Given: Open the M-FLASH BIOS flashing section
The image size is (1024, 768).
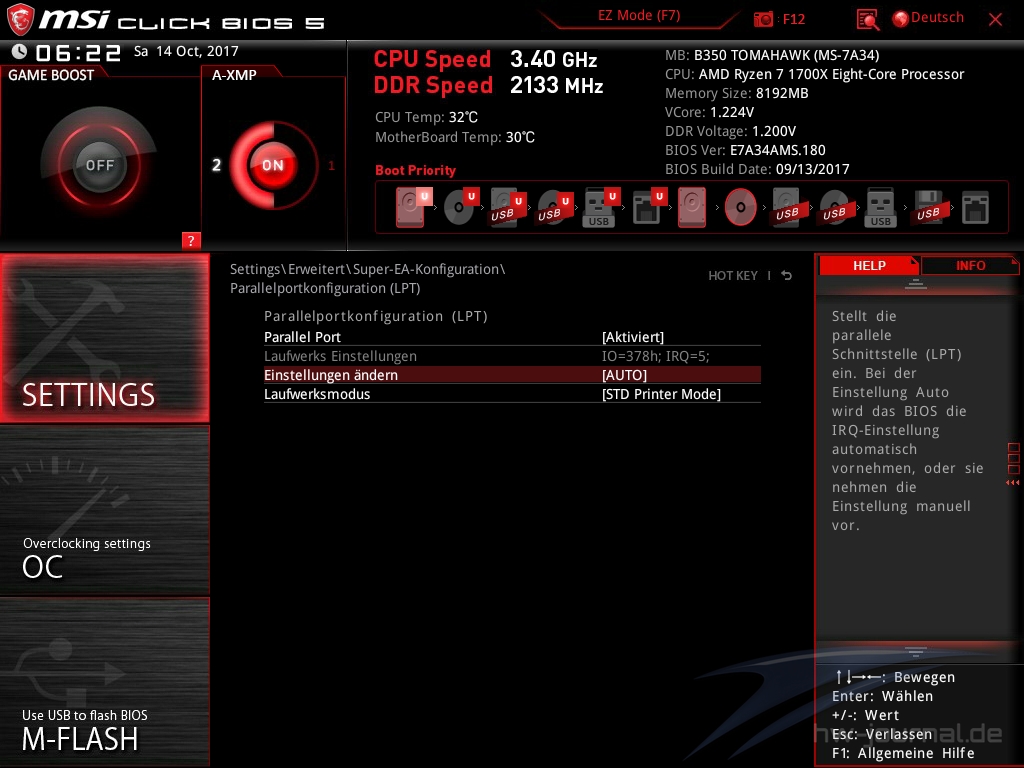Looking at the screenshot, I should [104, 682].
